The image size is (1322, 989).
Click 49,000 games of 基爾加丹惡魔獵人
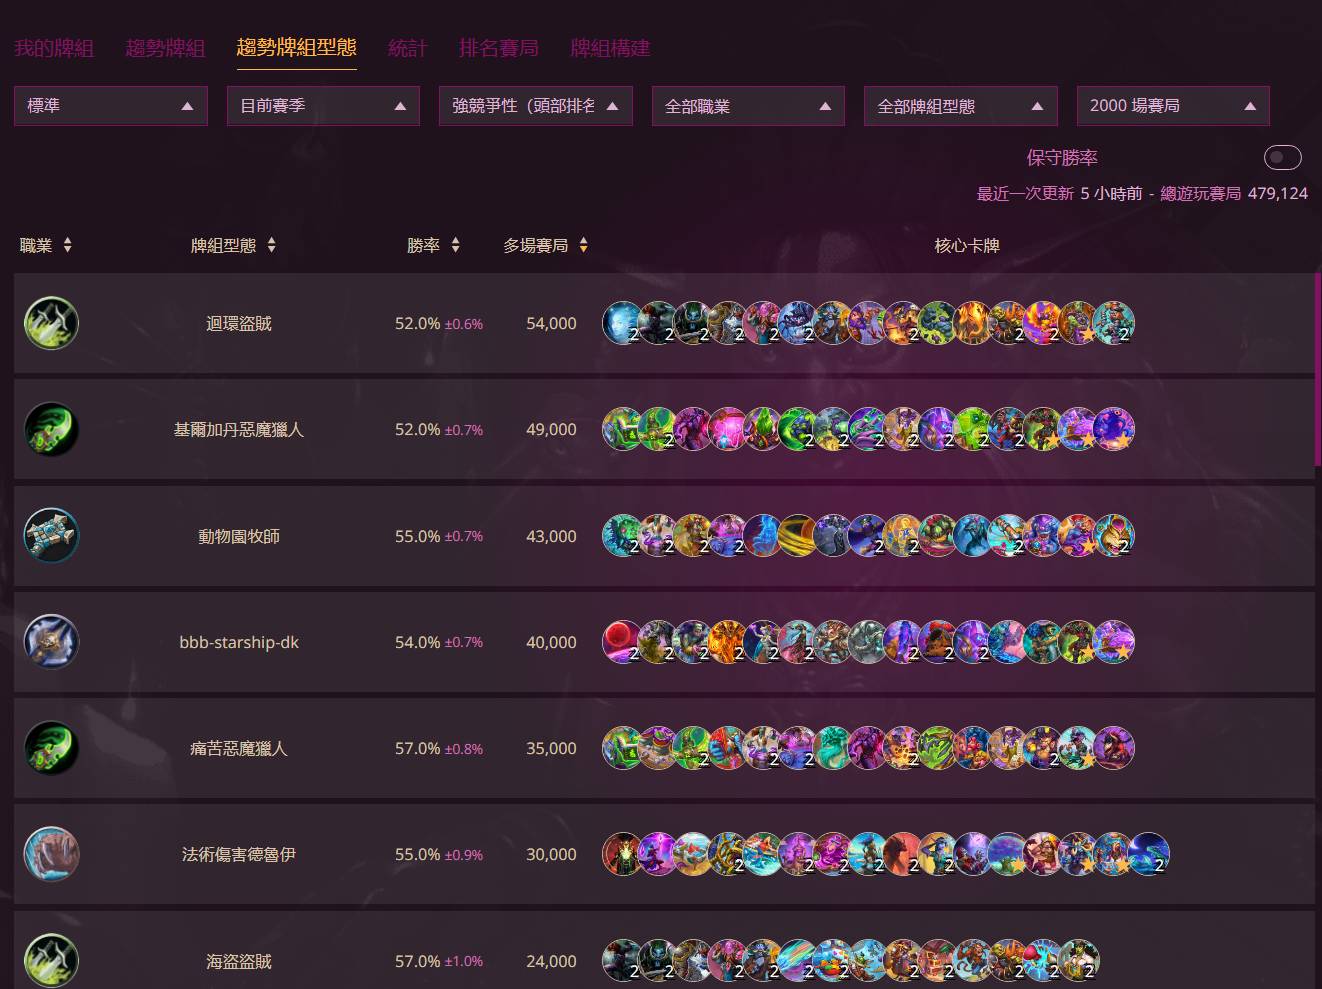[x=551, y=429]
